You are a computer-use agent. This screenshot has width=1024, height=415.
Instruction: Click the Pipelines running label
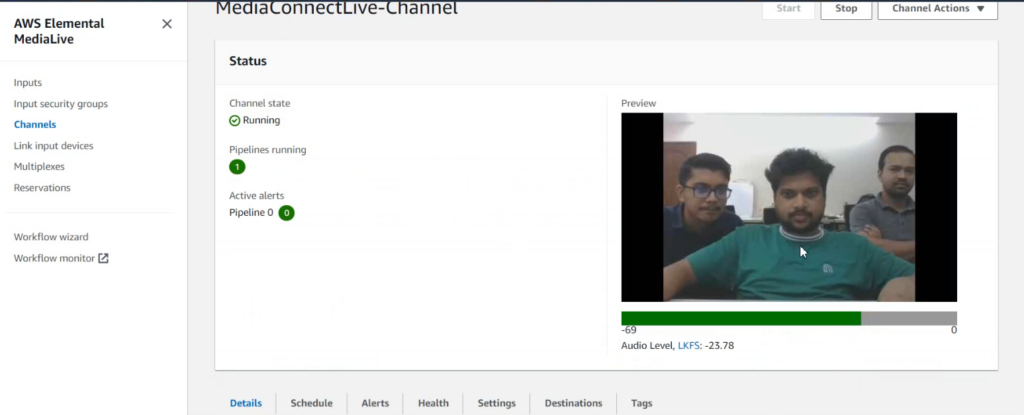point(268,150)
